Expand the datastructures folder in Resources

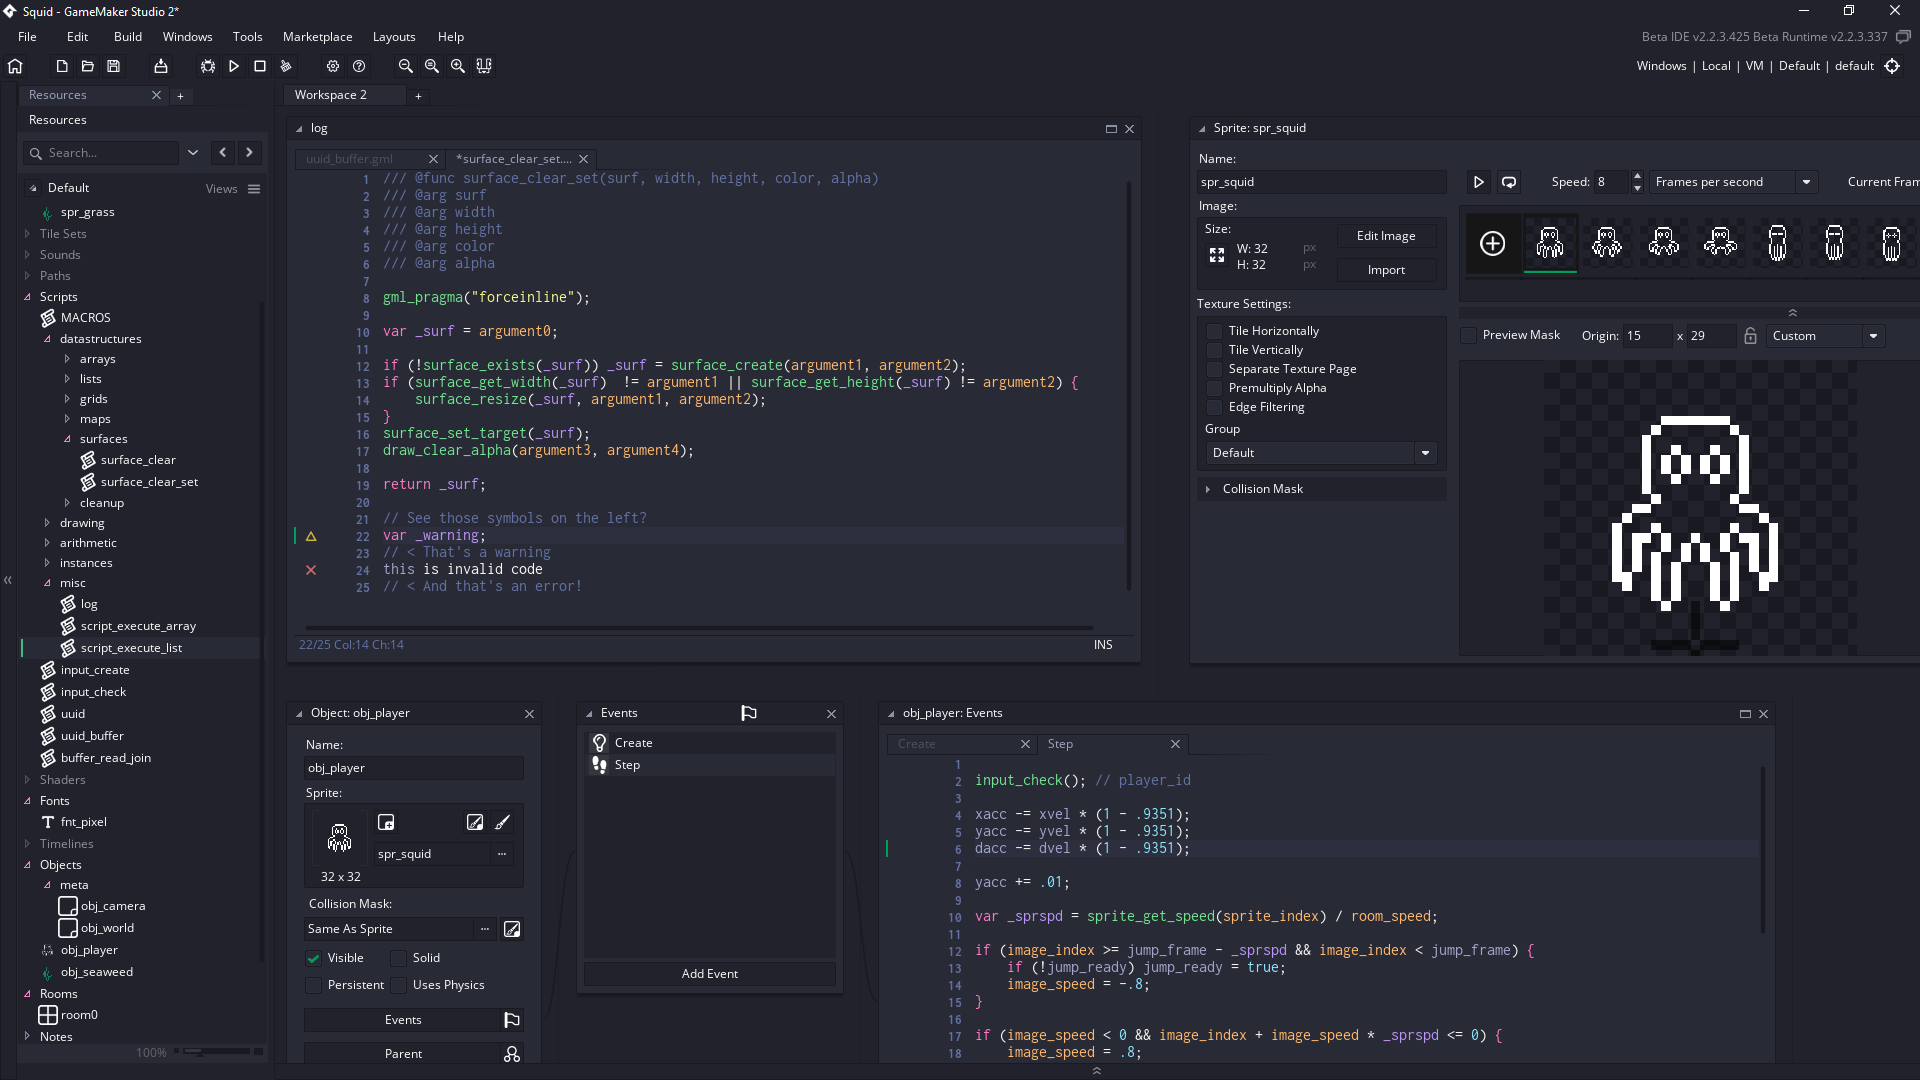tap(46, 338)
